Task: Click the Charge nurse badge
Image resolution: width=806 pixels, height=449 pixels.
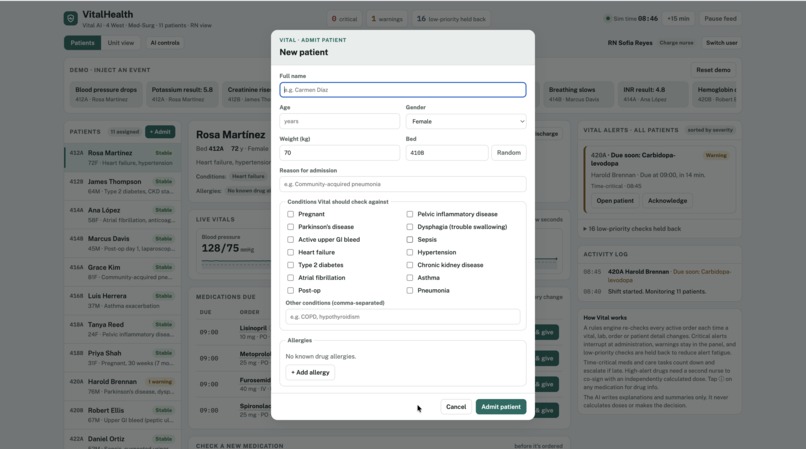Action: 676,43
